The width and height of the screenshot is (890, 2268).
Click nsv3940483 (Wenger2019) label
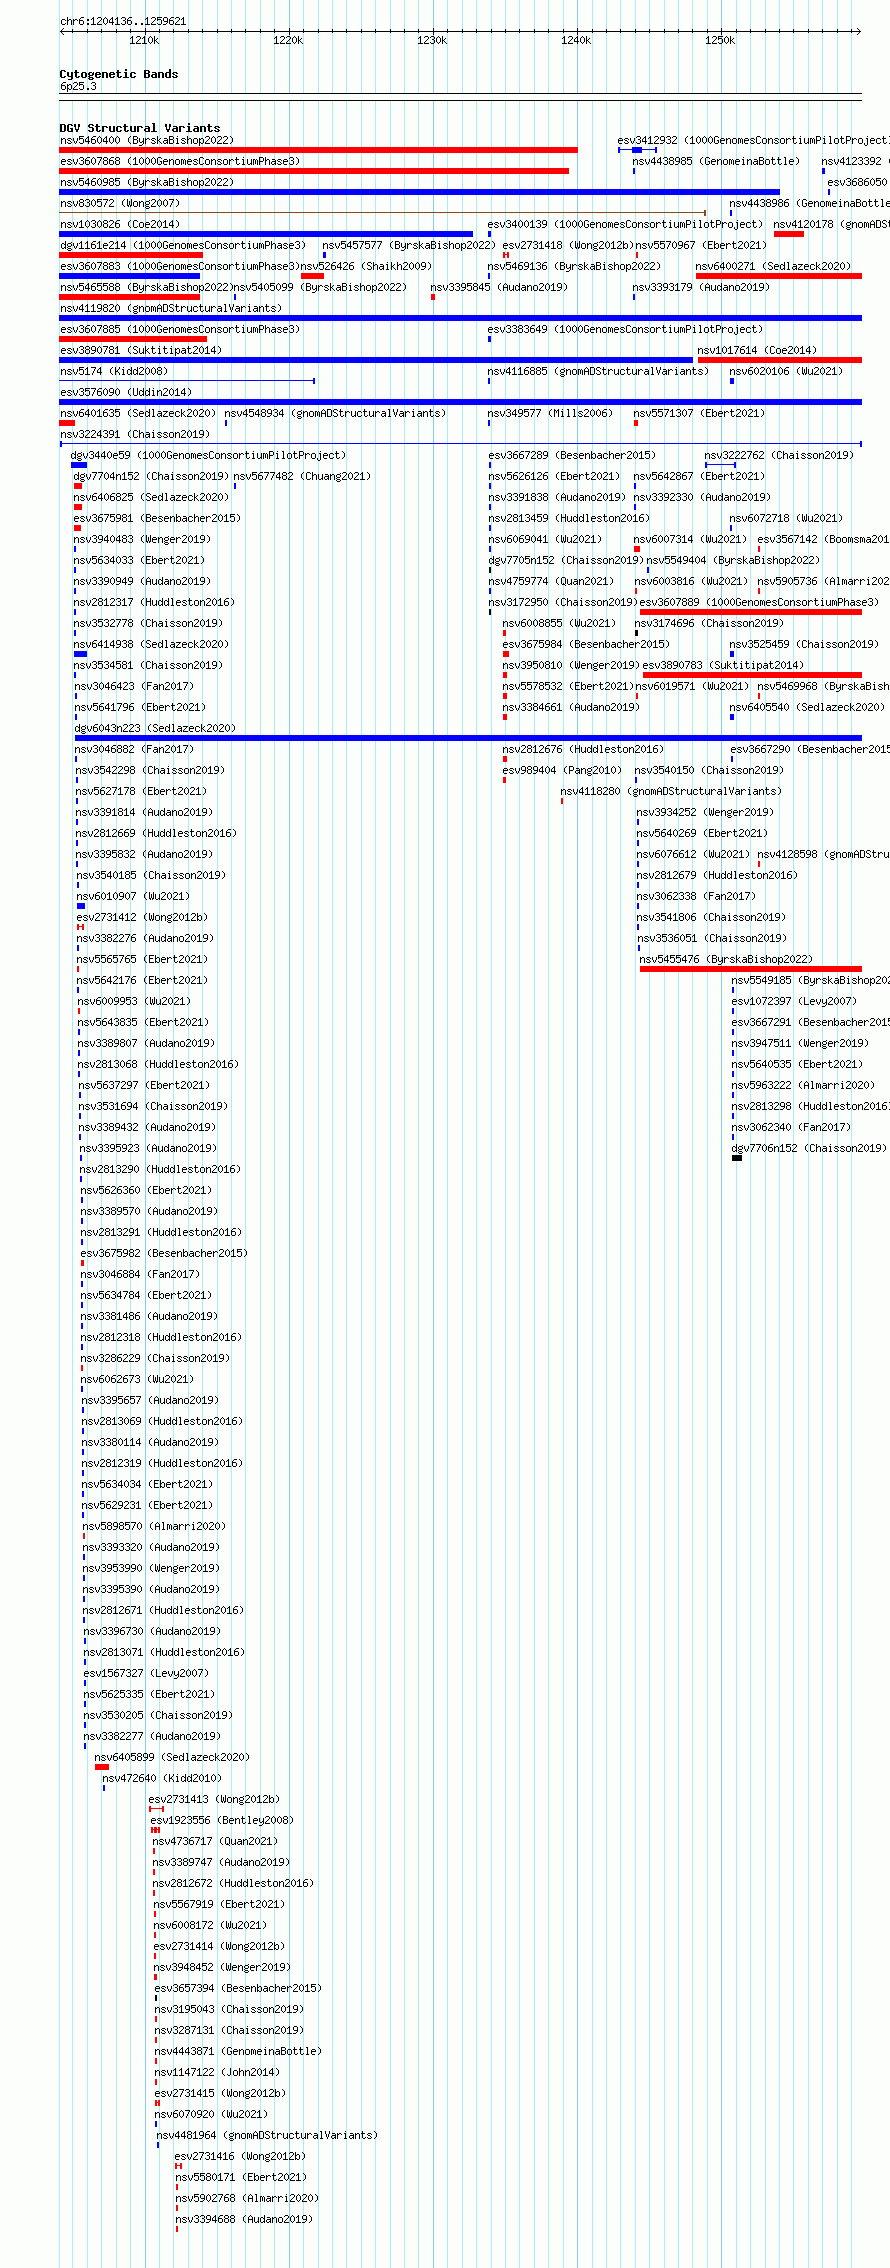click(142, 539)
